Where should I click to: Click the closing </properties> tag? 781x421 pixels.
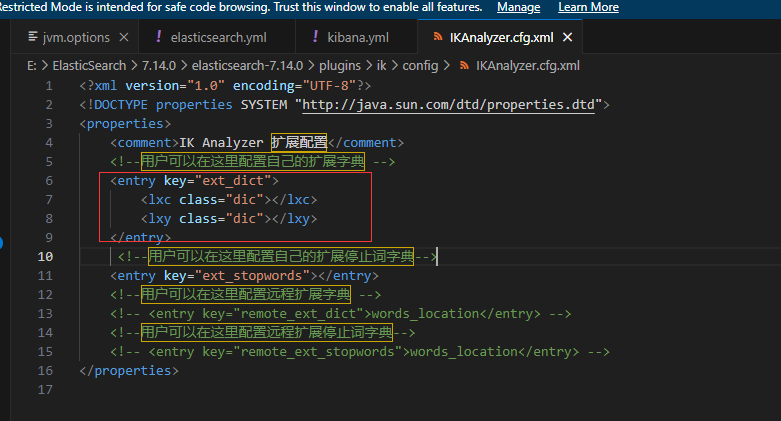pyautogui.click(x=129, y=371)
